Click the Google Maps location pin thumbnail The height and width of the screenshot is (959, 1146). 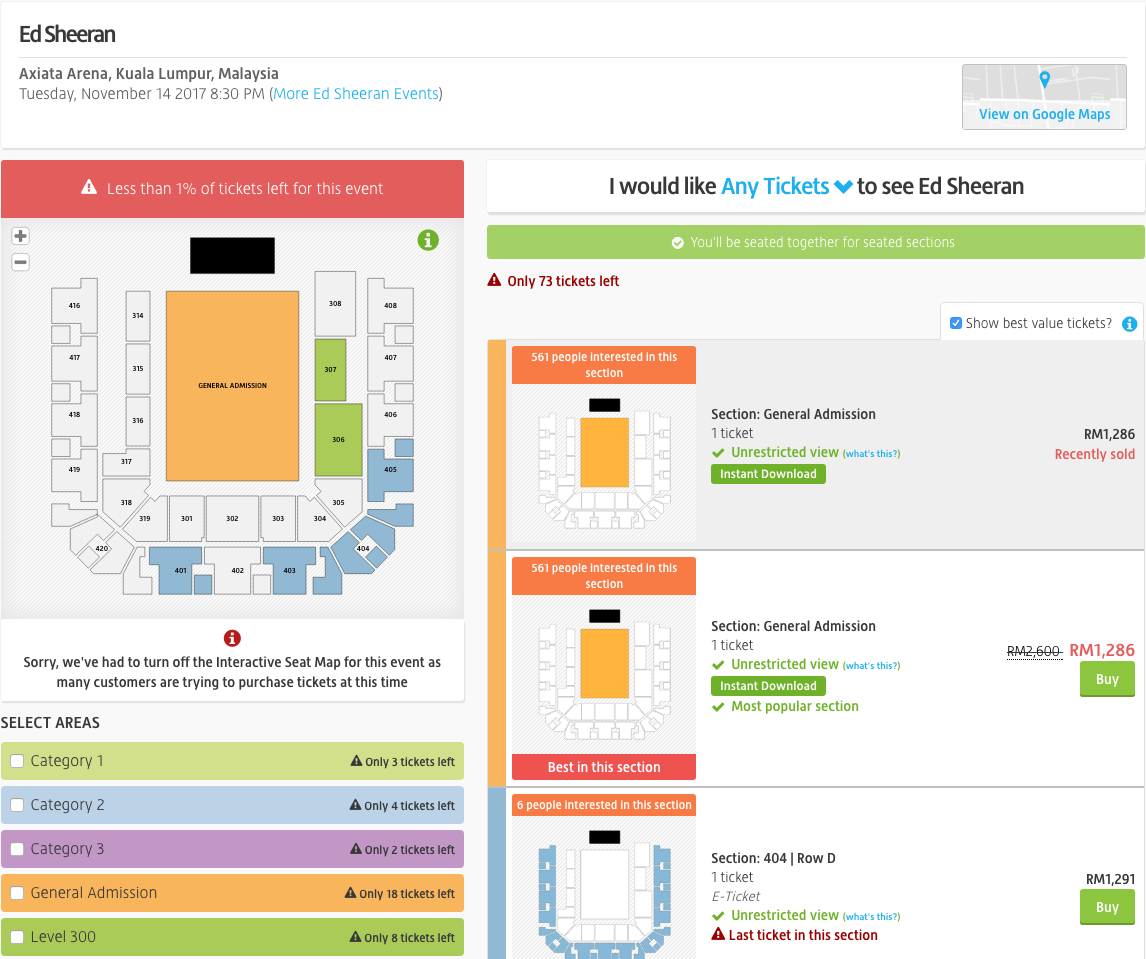coord(1044,84)
